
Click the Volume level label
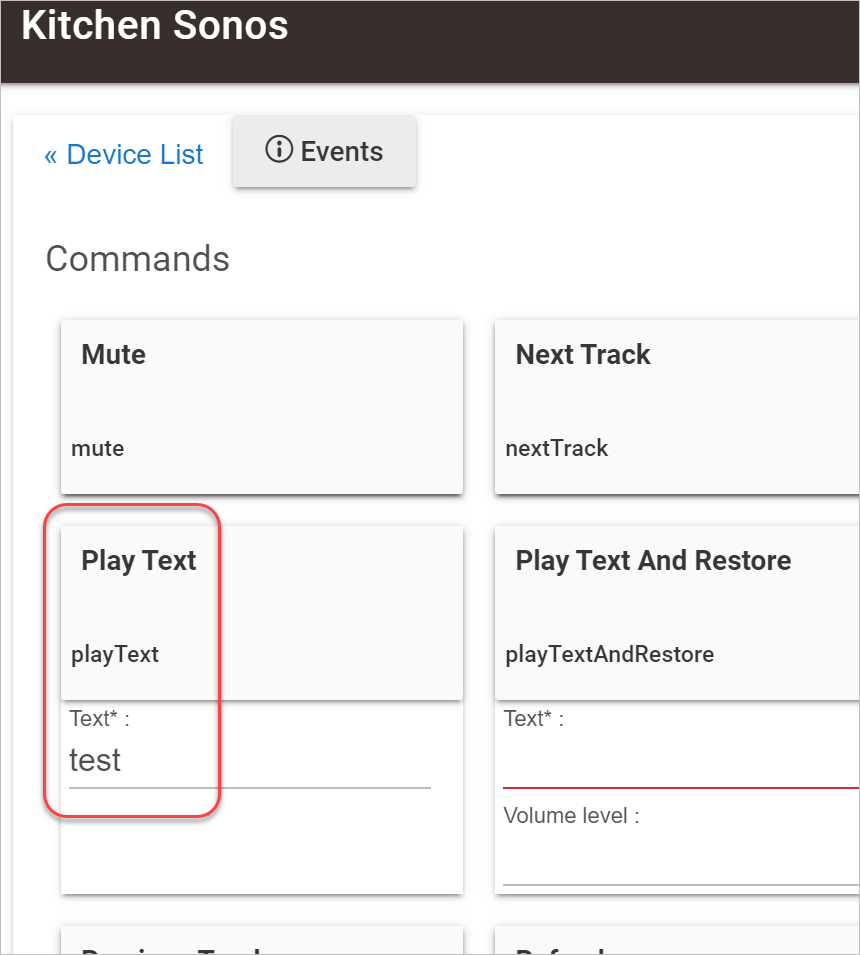[571, 816]
